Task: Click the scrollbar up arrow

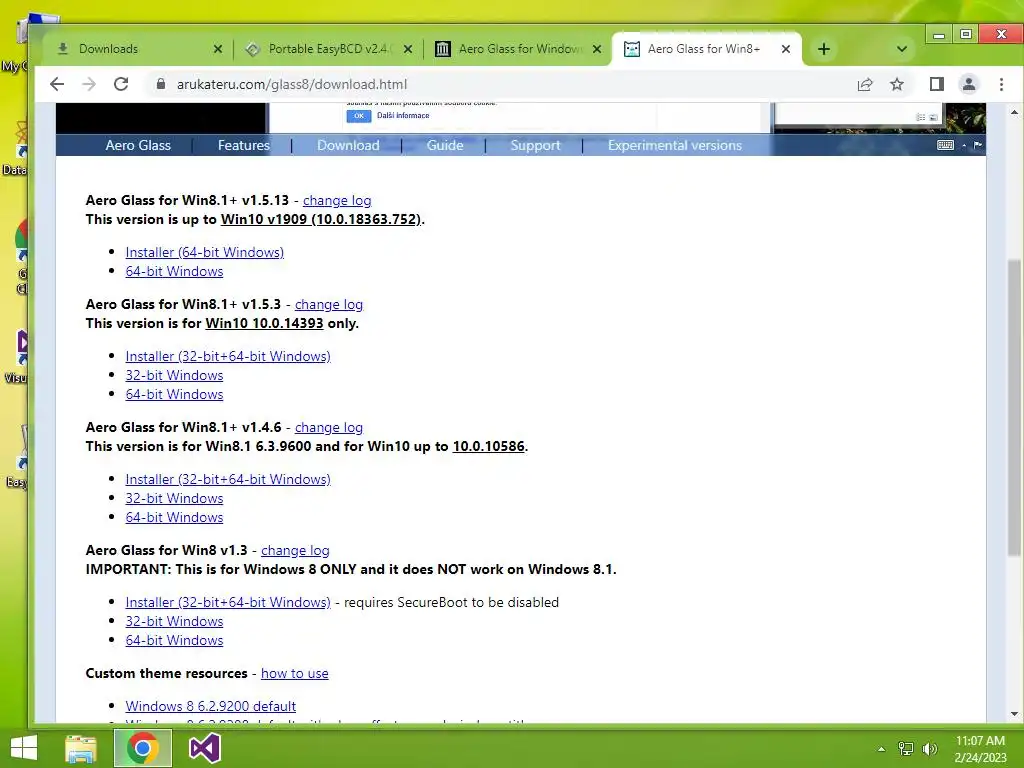Action: click(1014, 112)
